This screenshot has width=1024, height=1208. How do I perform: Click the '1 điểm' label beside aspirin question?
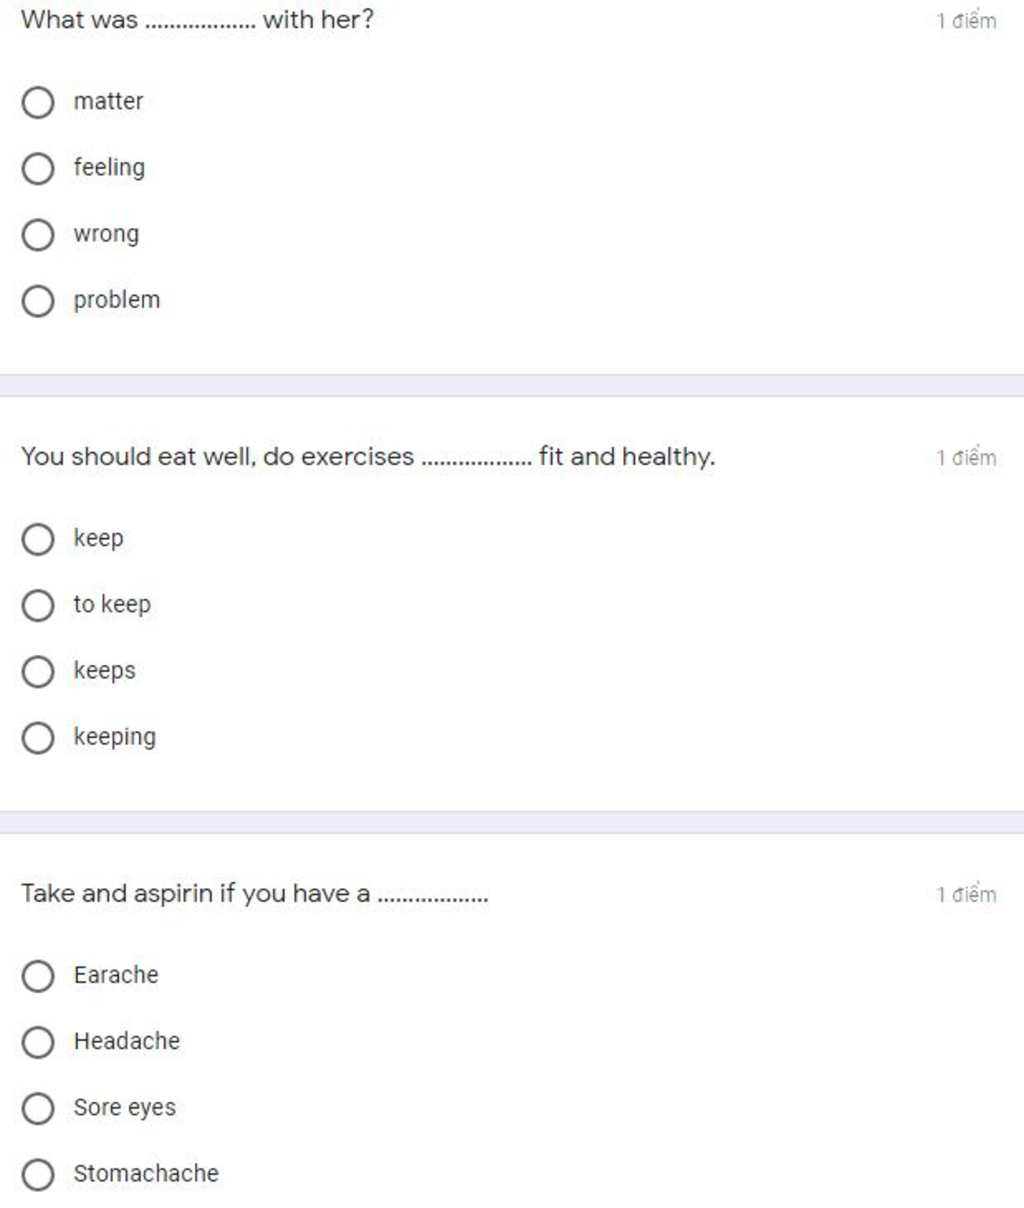click(966, 894)
